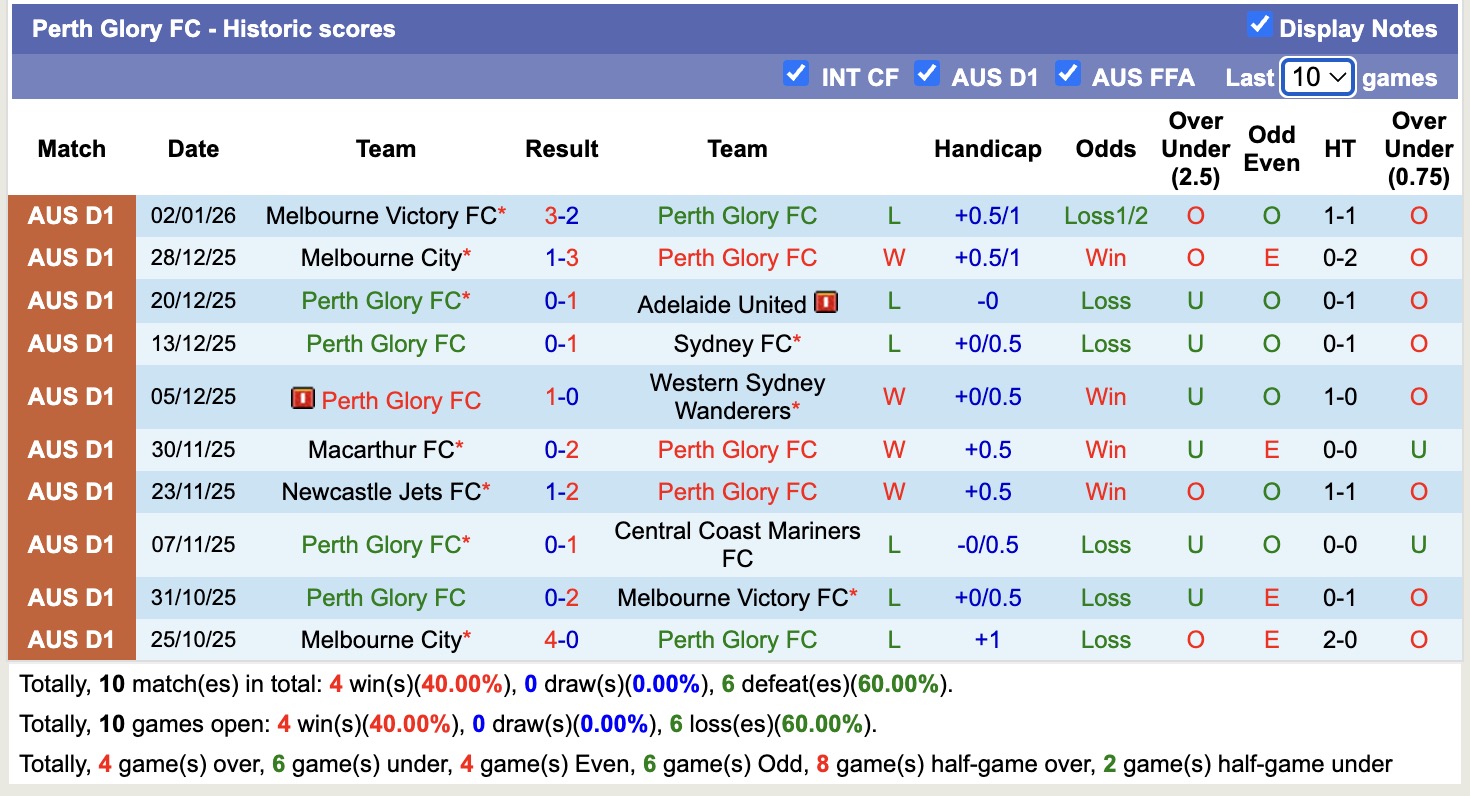1470x796 pixels.
Task: Disable the INT CF filter checkbox
Action: coord(797,75)
